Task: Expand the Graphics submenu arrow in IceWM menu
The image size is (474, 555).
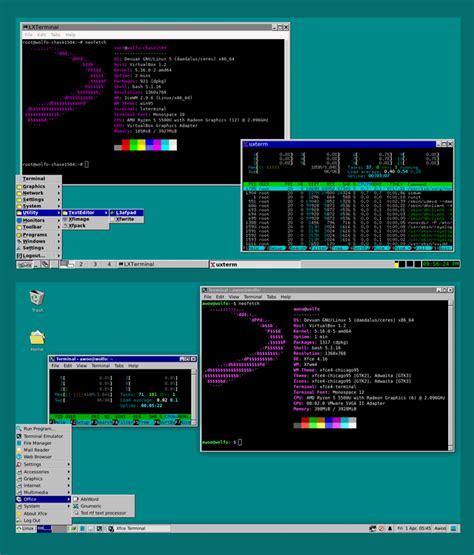Action: click(59, 187)
